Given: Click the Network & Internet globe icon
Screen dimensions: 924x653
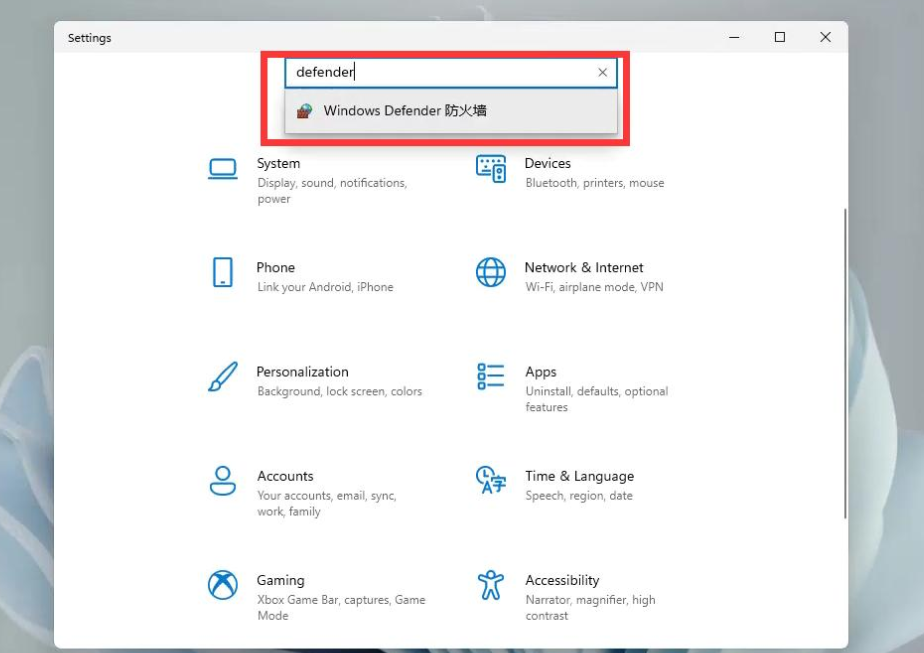Looking at the screenshot, I should coord(490,272).
